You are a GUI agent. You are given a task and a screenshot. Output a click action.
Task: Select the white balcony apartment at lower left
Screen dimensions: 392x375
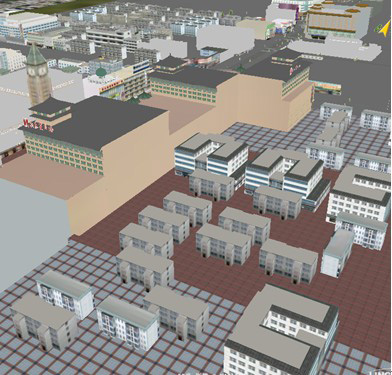[65, 294]
